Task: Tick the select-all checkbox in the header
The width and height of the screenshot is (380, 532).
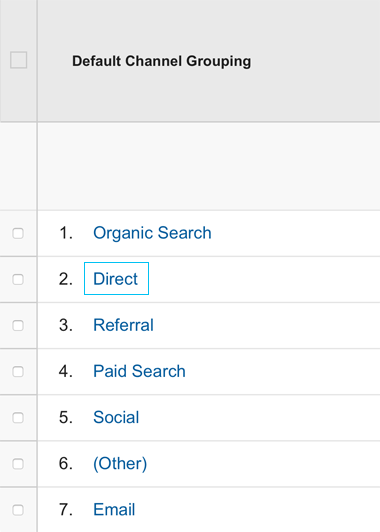Action: (18, 60)
